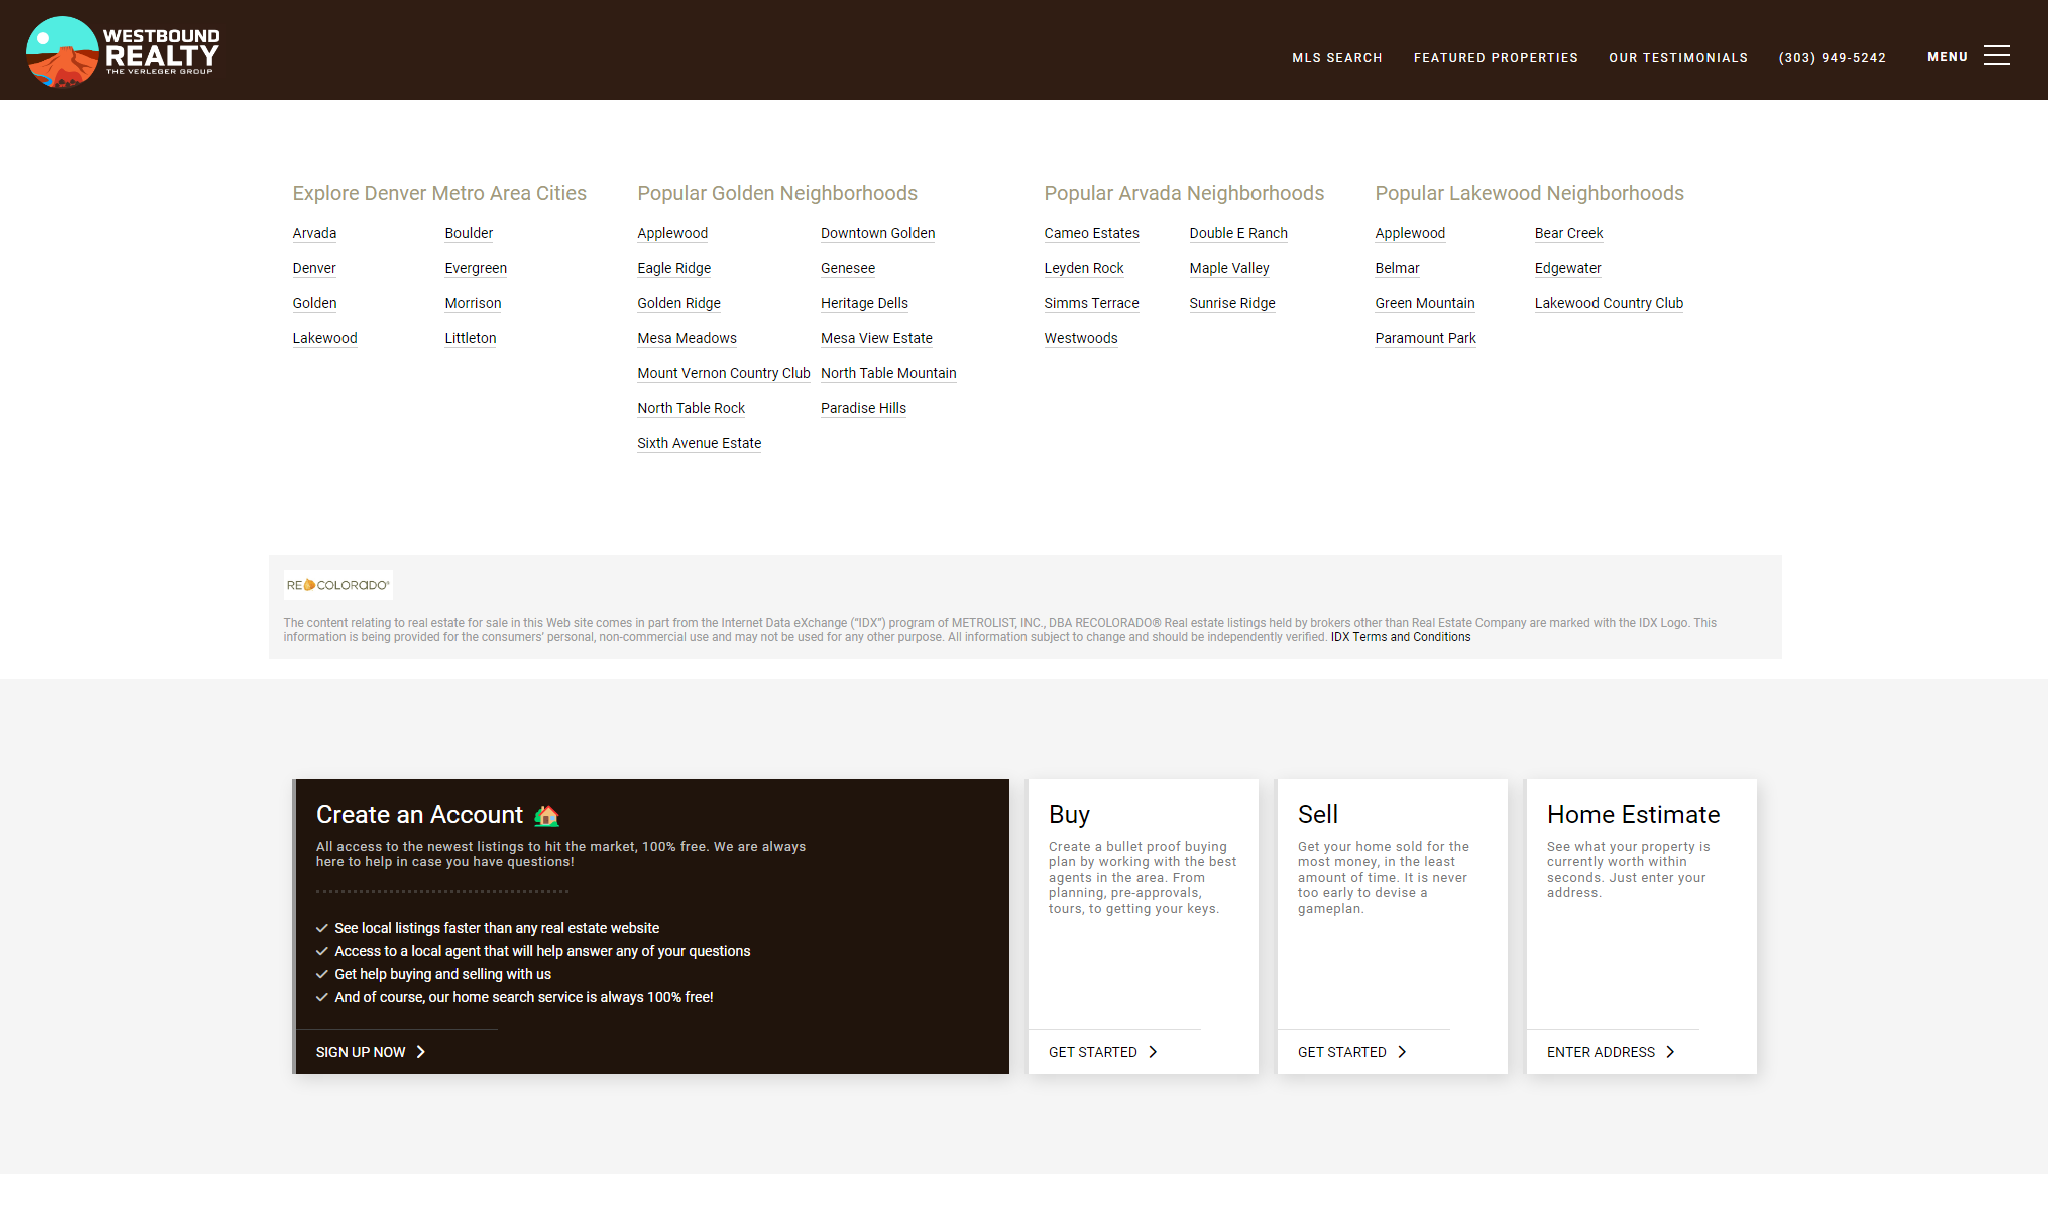Select Boulder from the cities list

tap(468, 233)
